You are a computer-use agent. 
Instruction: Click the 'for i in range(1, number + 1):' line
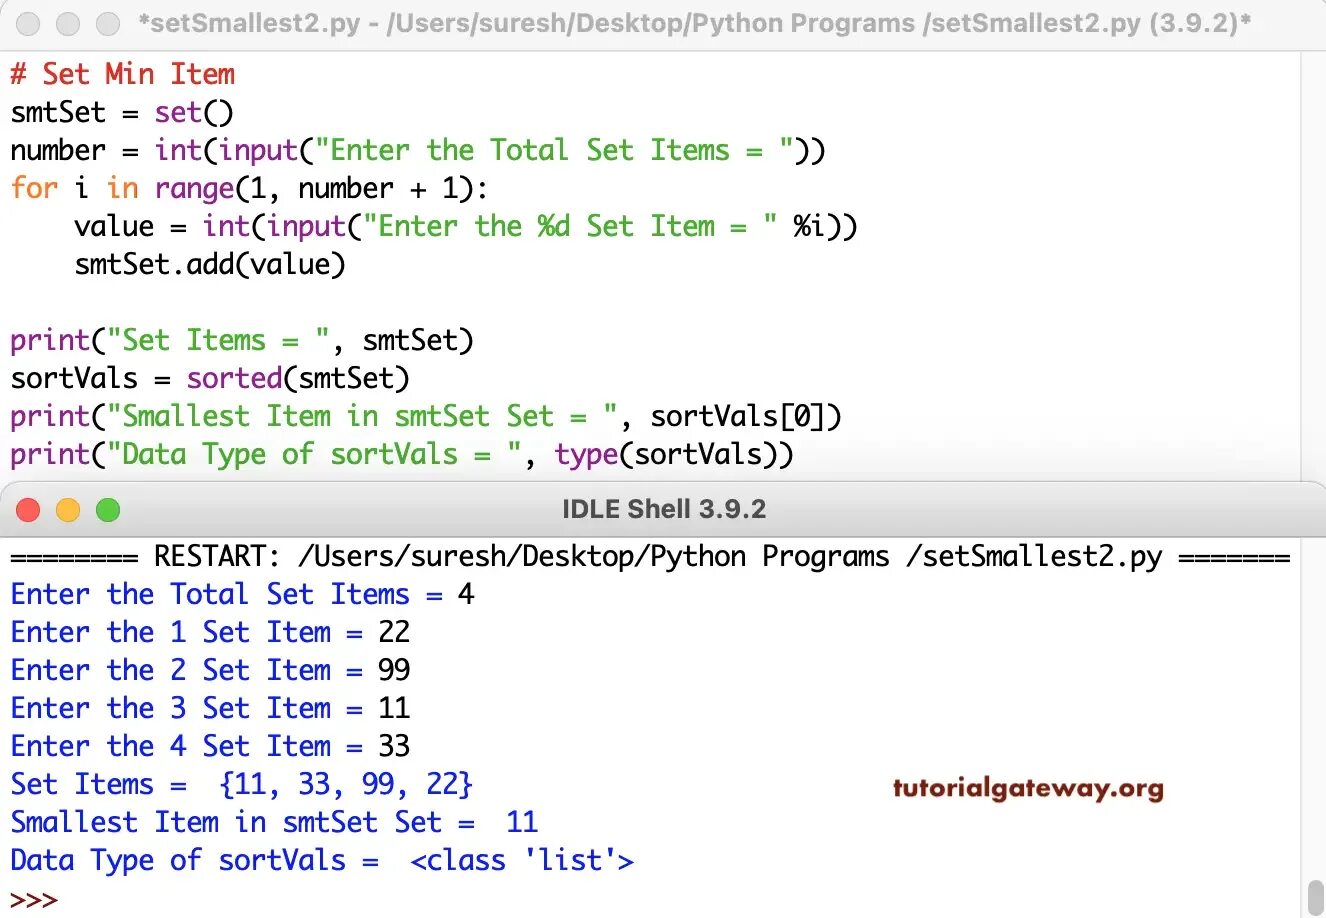point(249,188)
